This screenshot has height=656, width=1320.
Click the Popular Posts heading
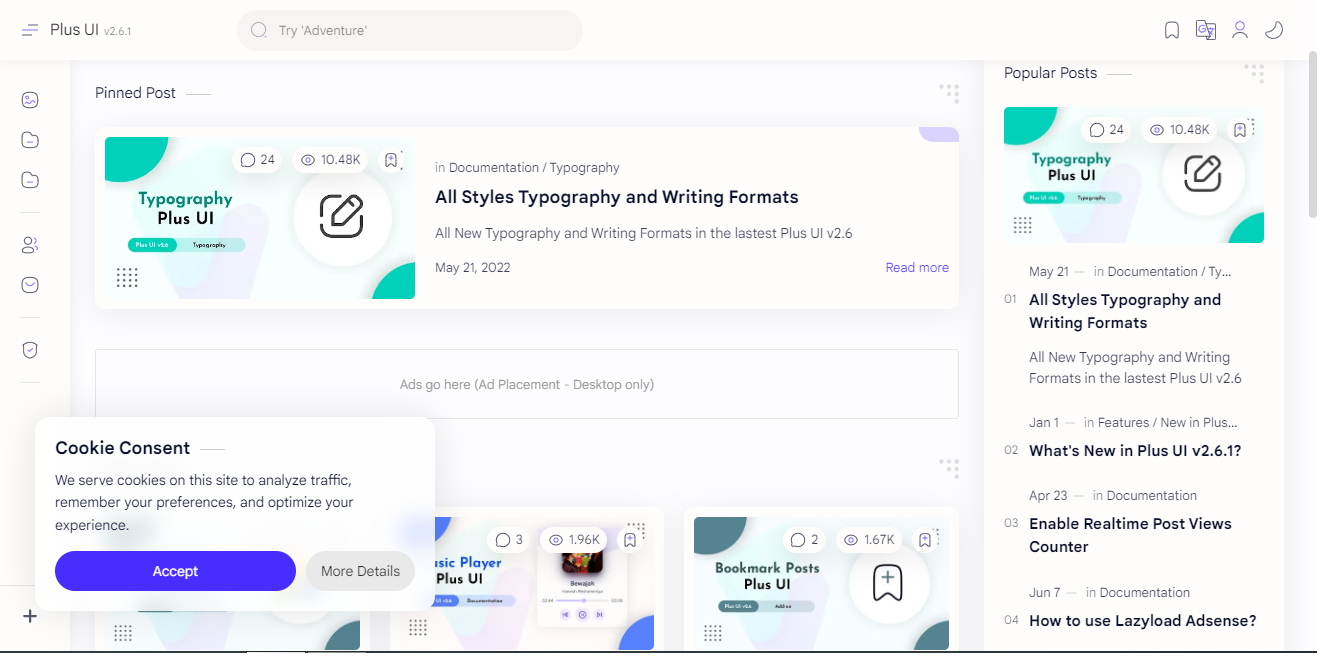point(1050,73)
